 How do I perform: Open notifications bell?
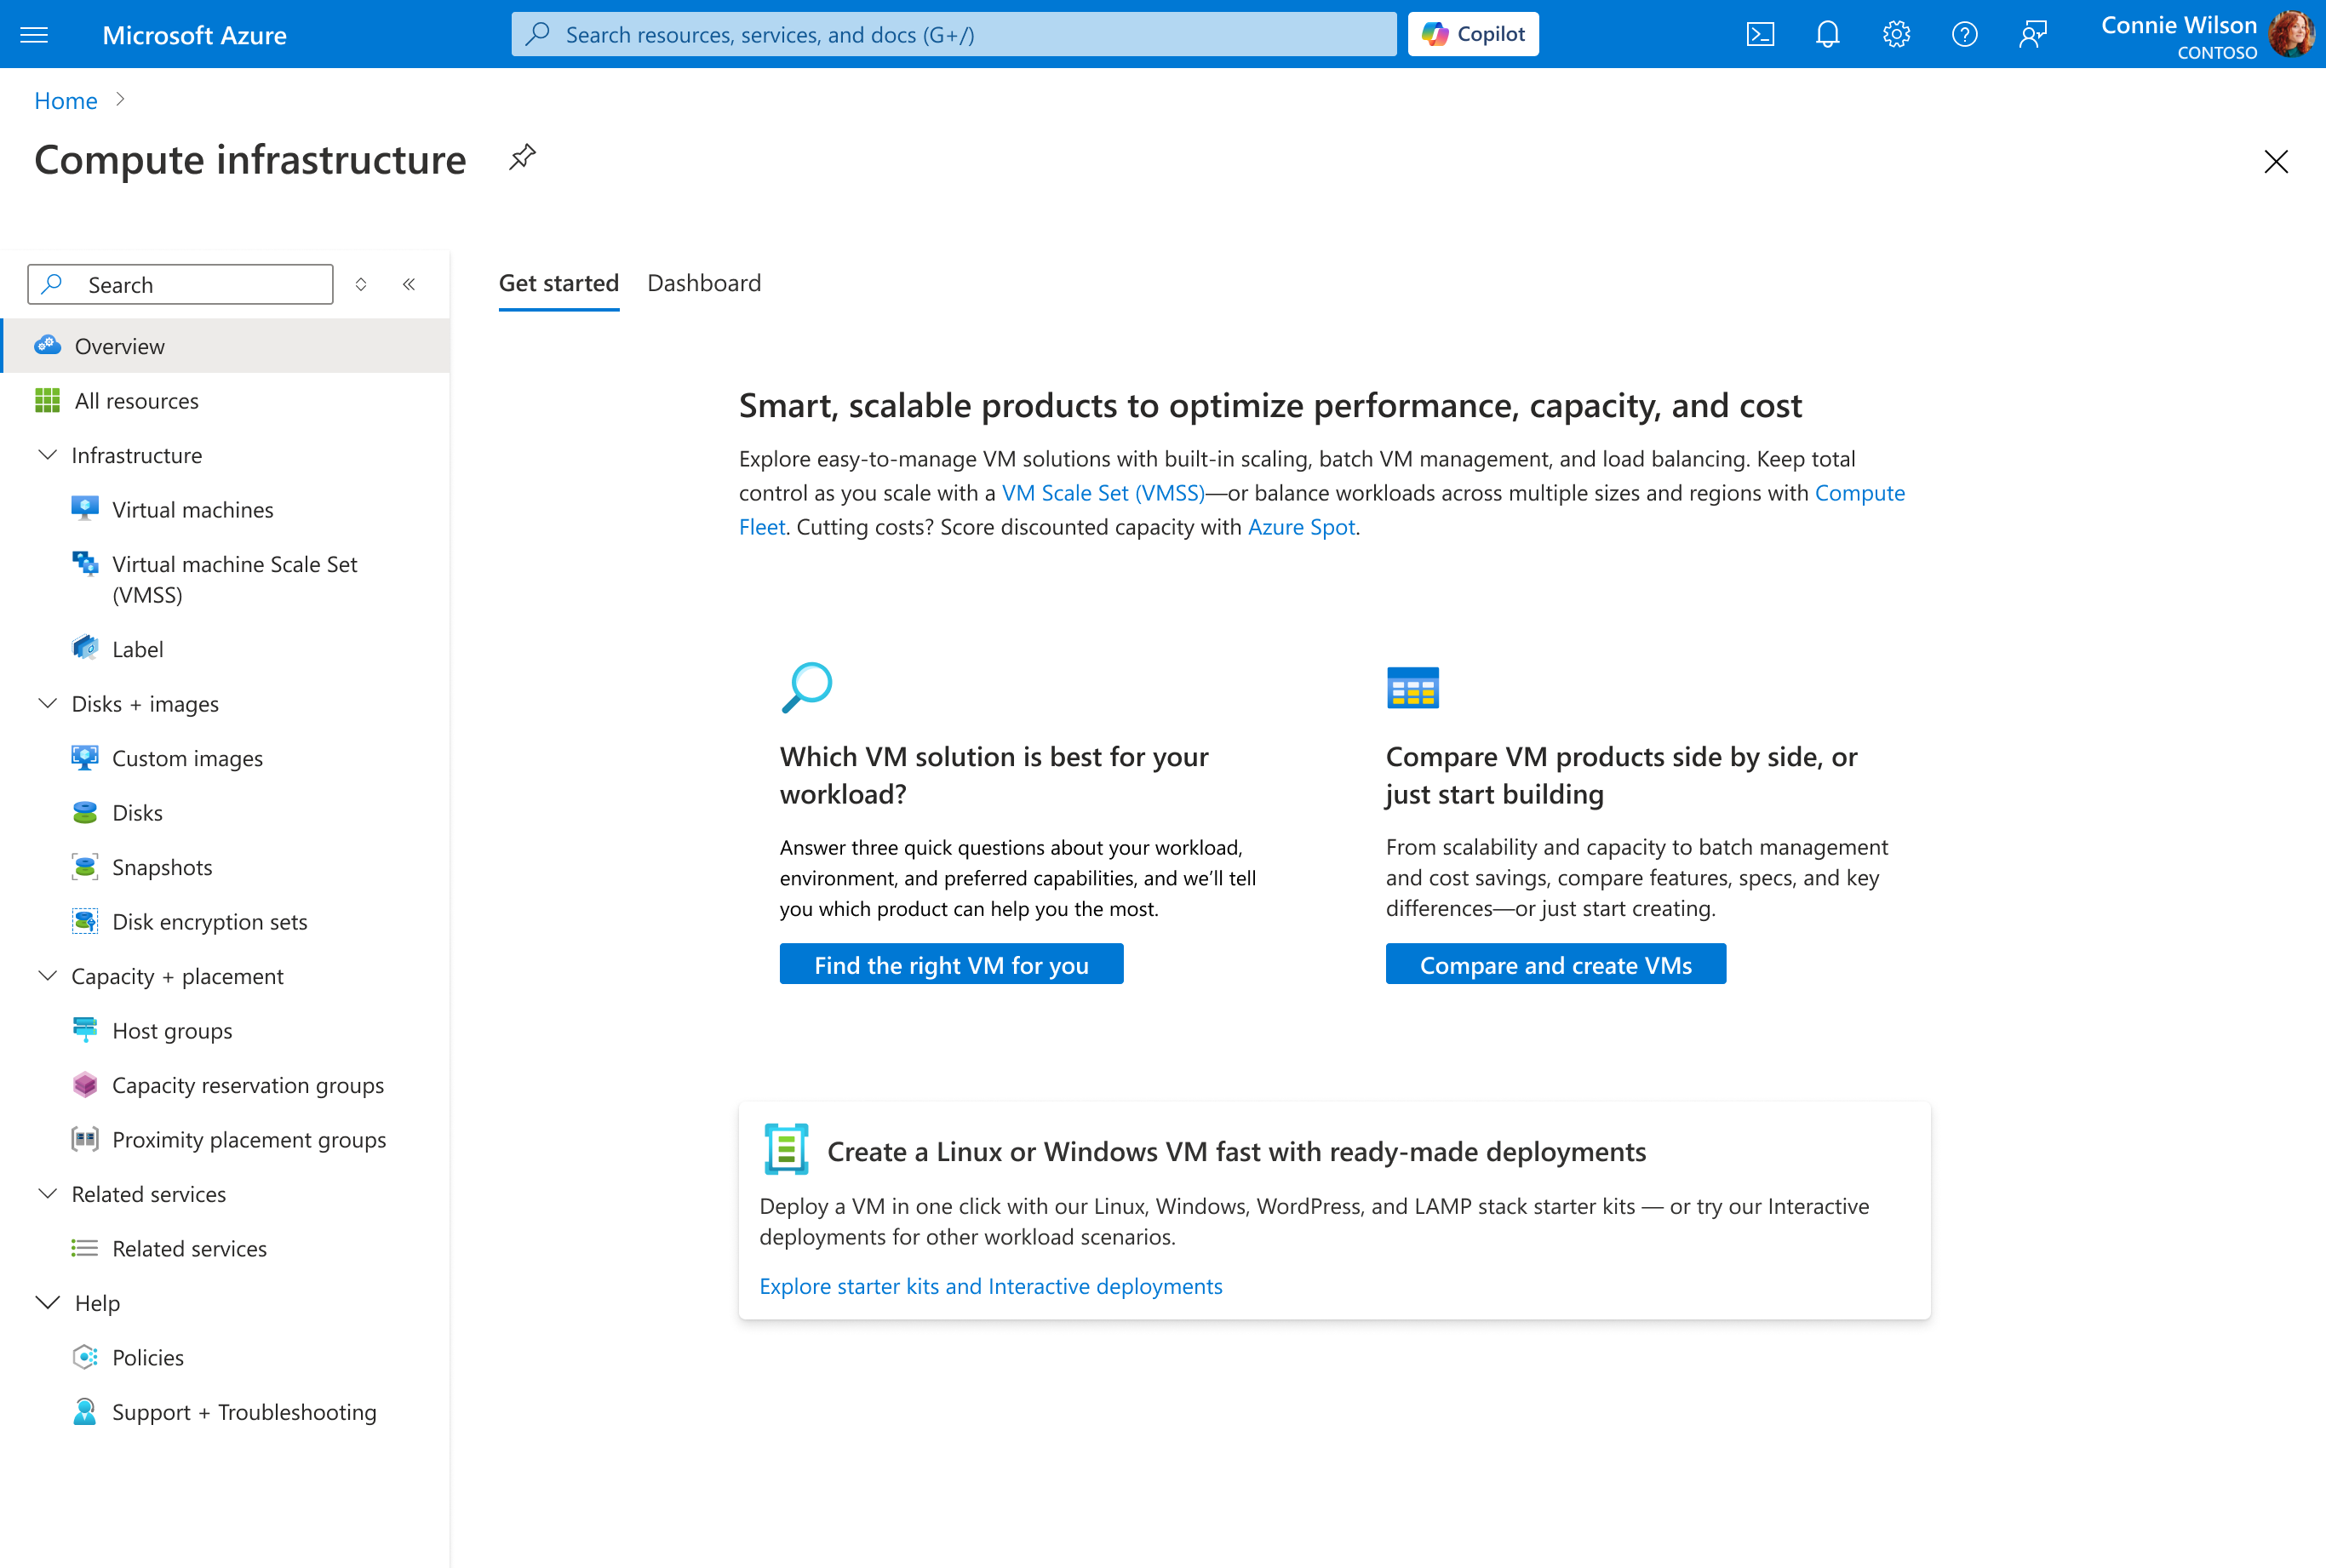coord(1827,33)
